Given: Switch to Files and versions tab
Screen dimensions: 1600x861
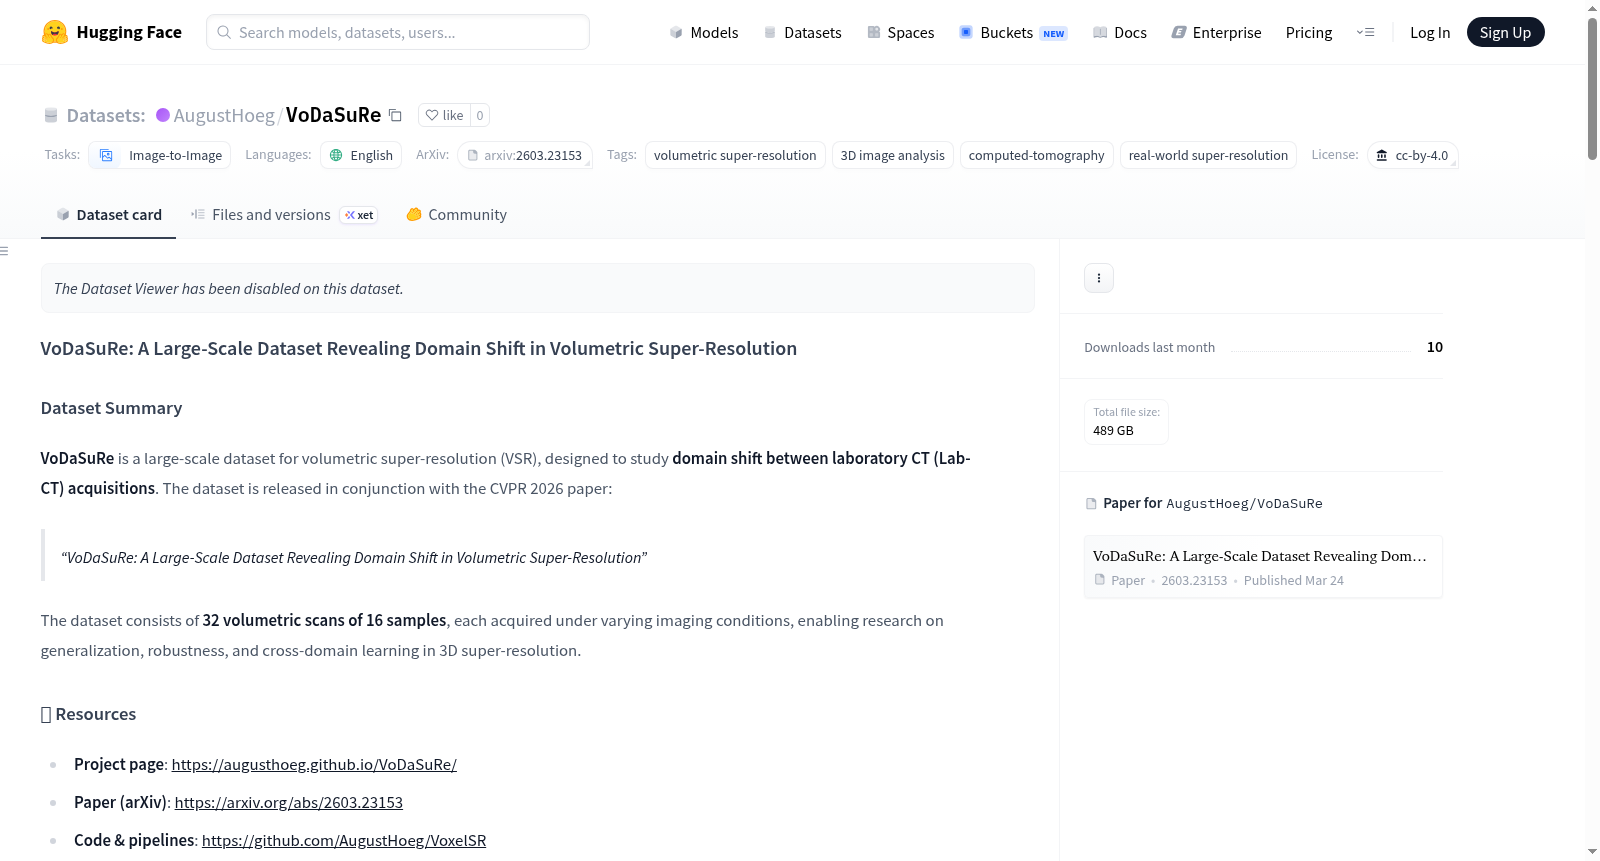Looking at the screenshot, I should point(284,215).
